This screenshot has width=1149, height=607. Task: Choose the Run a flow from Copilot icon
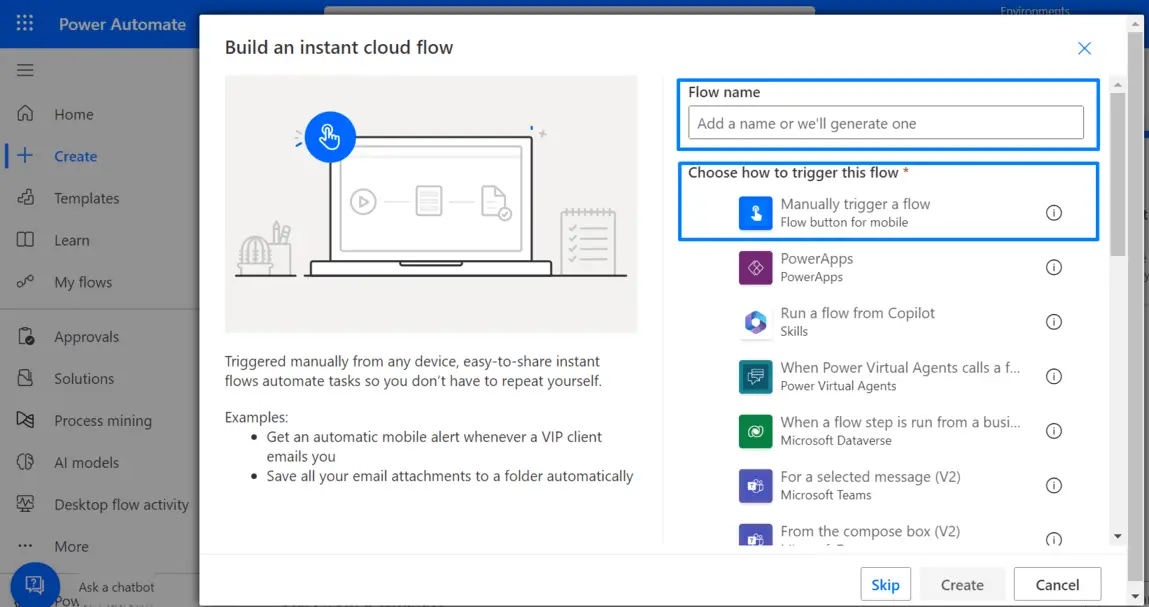click(x=755, y=322)
